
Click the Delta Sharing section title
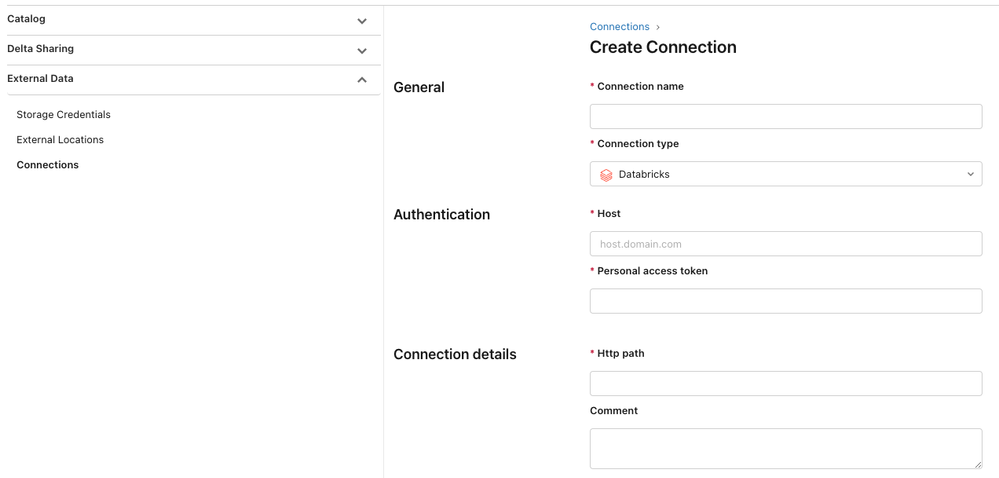[40, 49]
